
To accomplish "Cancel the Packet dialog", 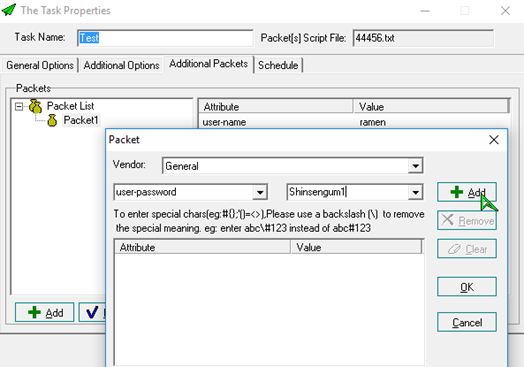I will tap(467, 322).
